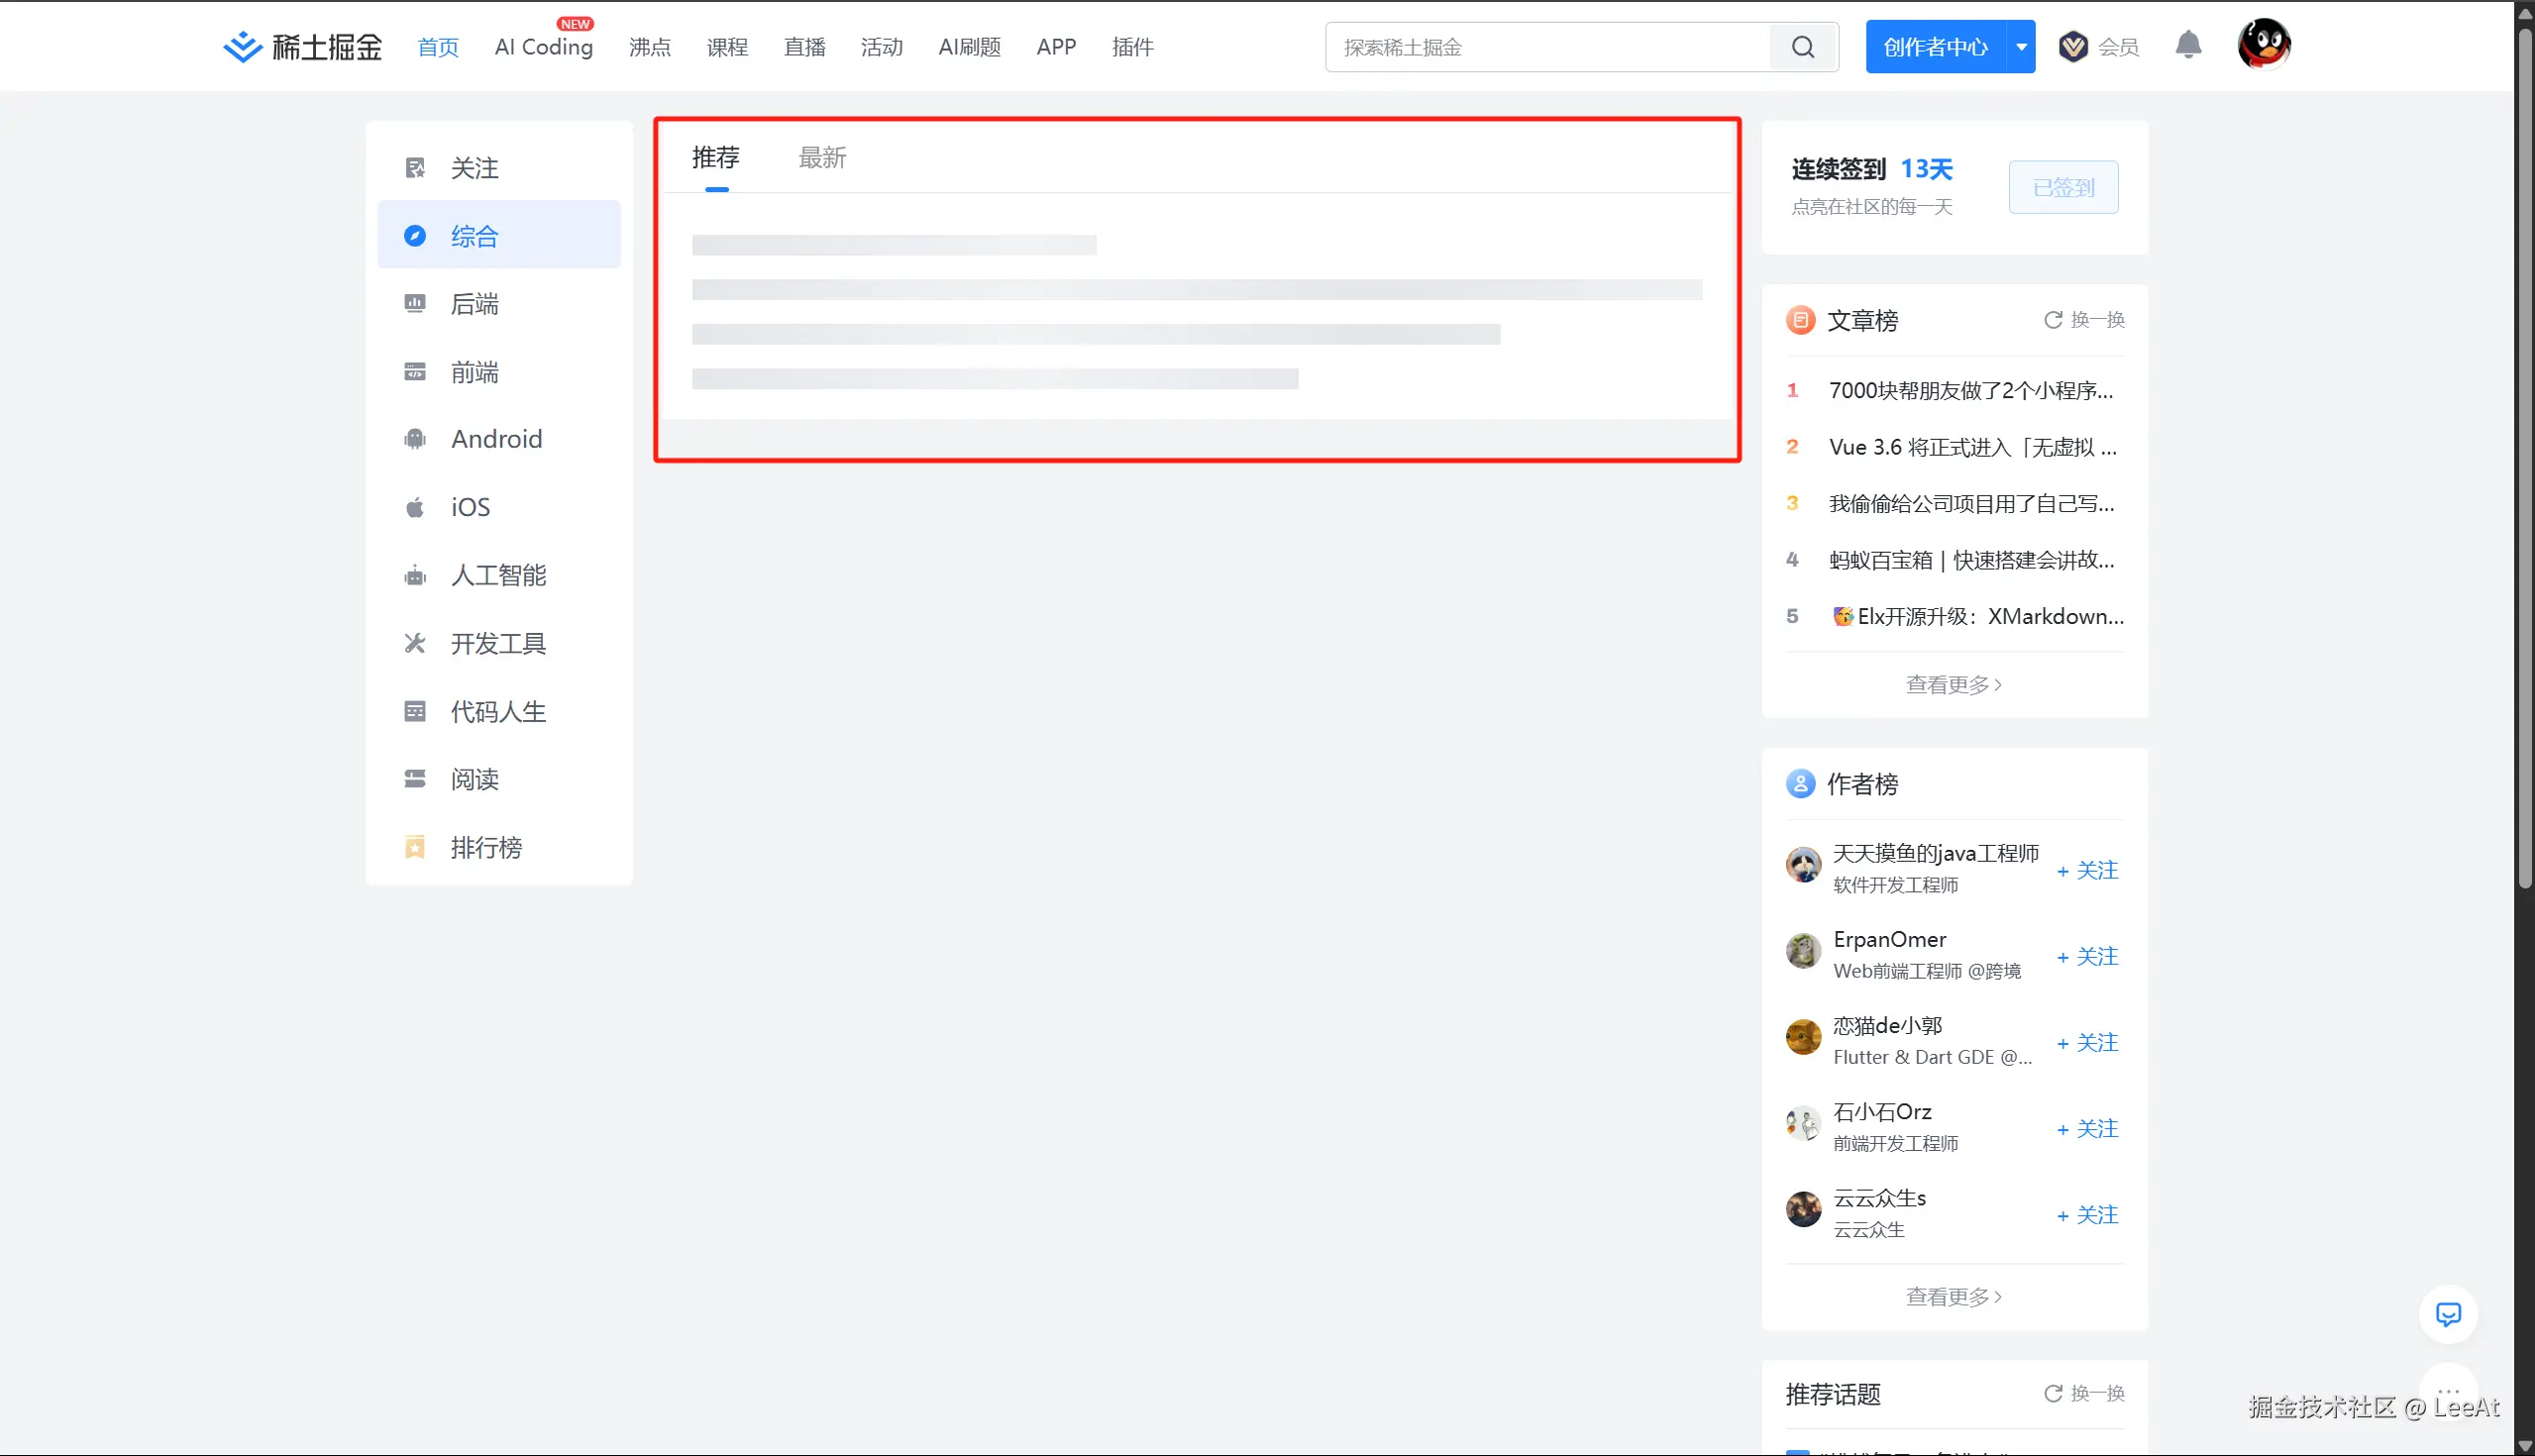Follow author 石小石Orz

coord(2087,1129)
